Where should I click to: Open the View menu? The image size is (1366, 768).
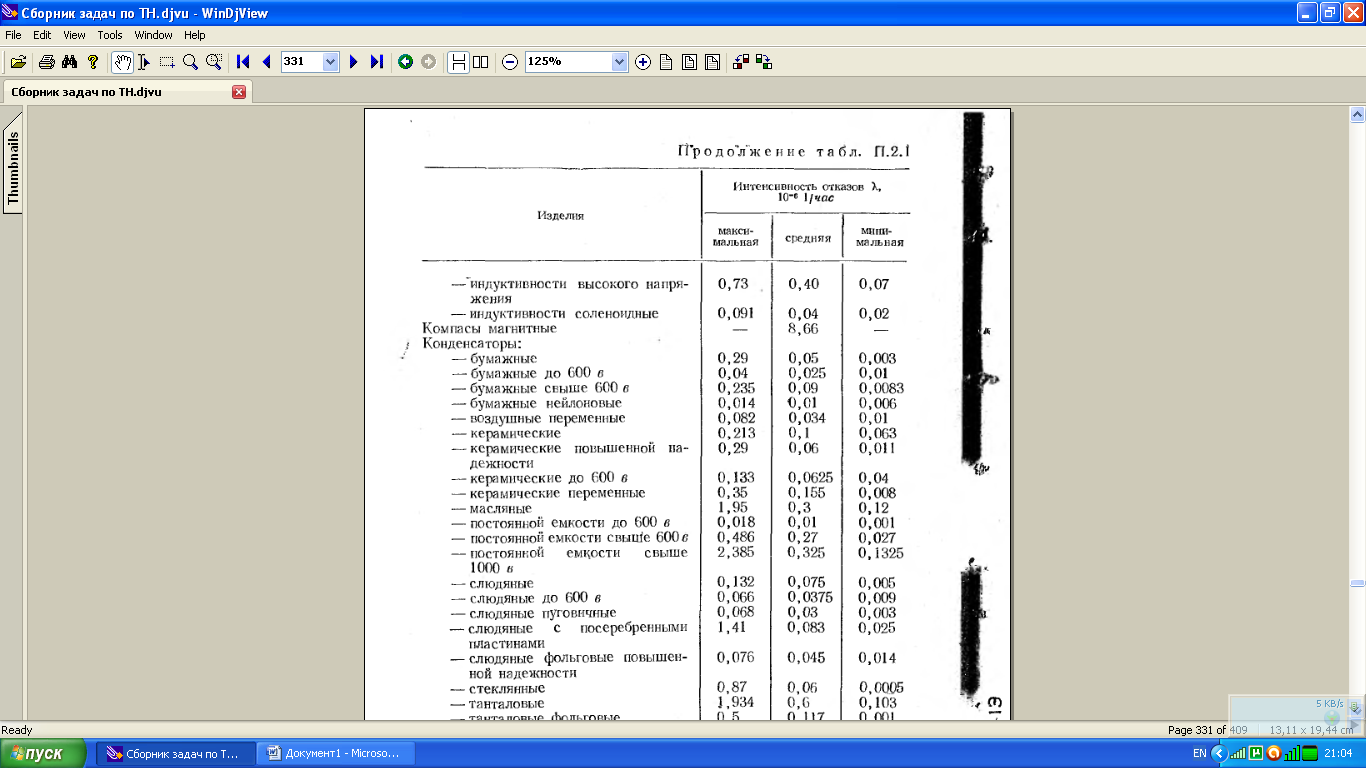point(74,35)
